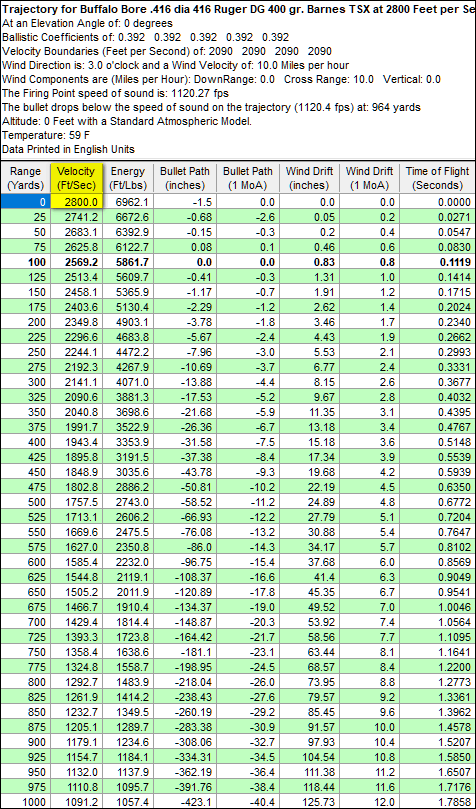Click the Energy (Ft/Lbs) column header
The image size is (476, 809).
[128, 178]
